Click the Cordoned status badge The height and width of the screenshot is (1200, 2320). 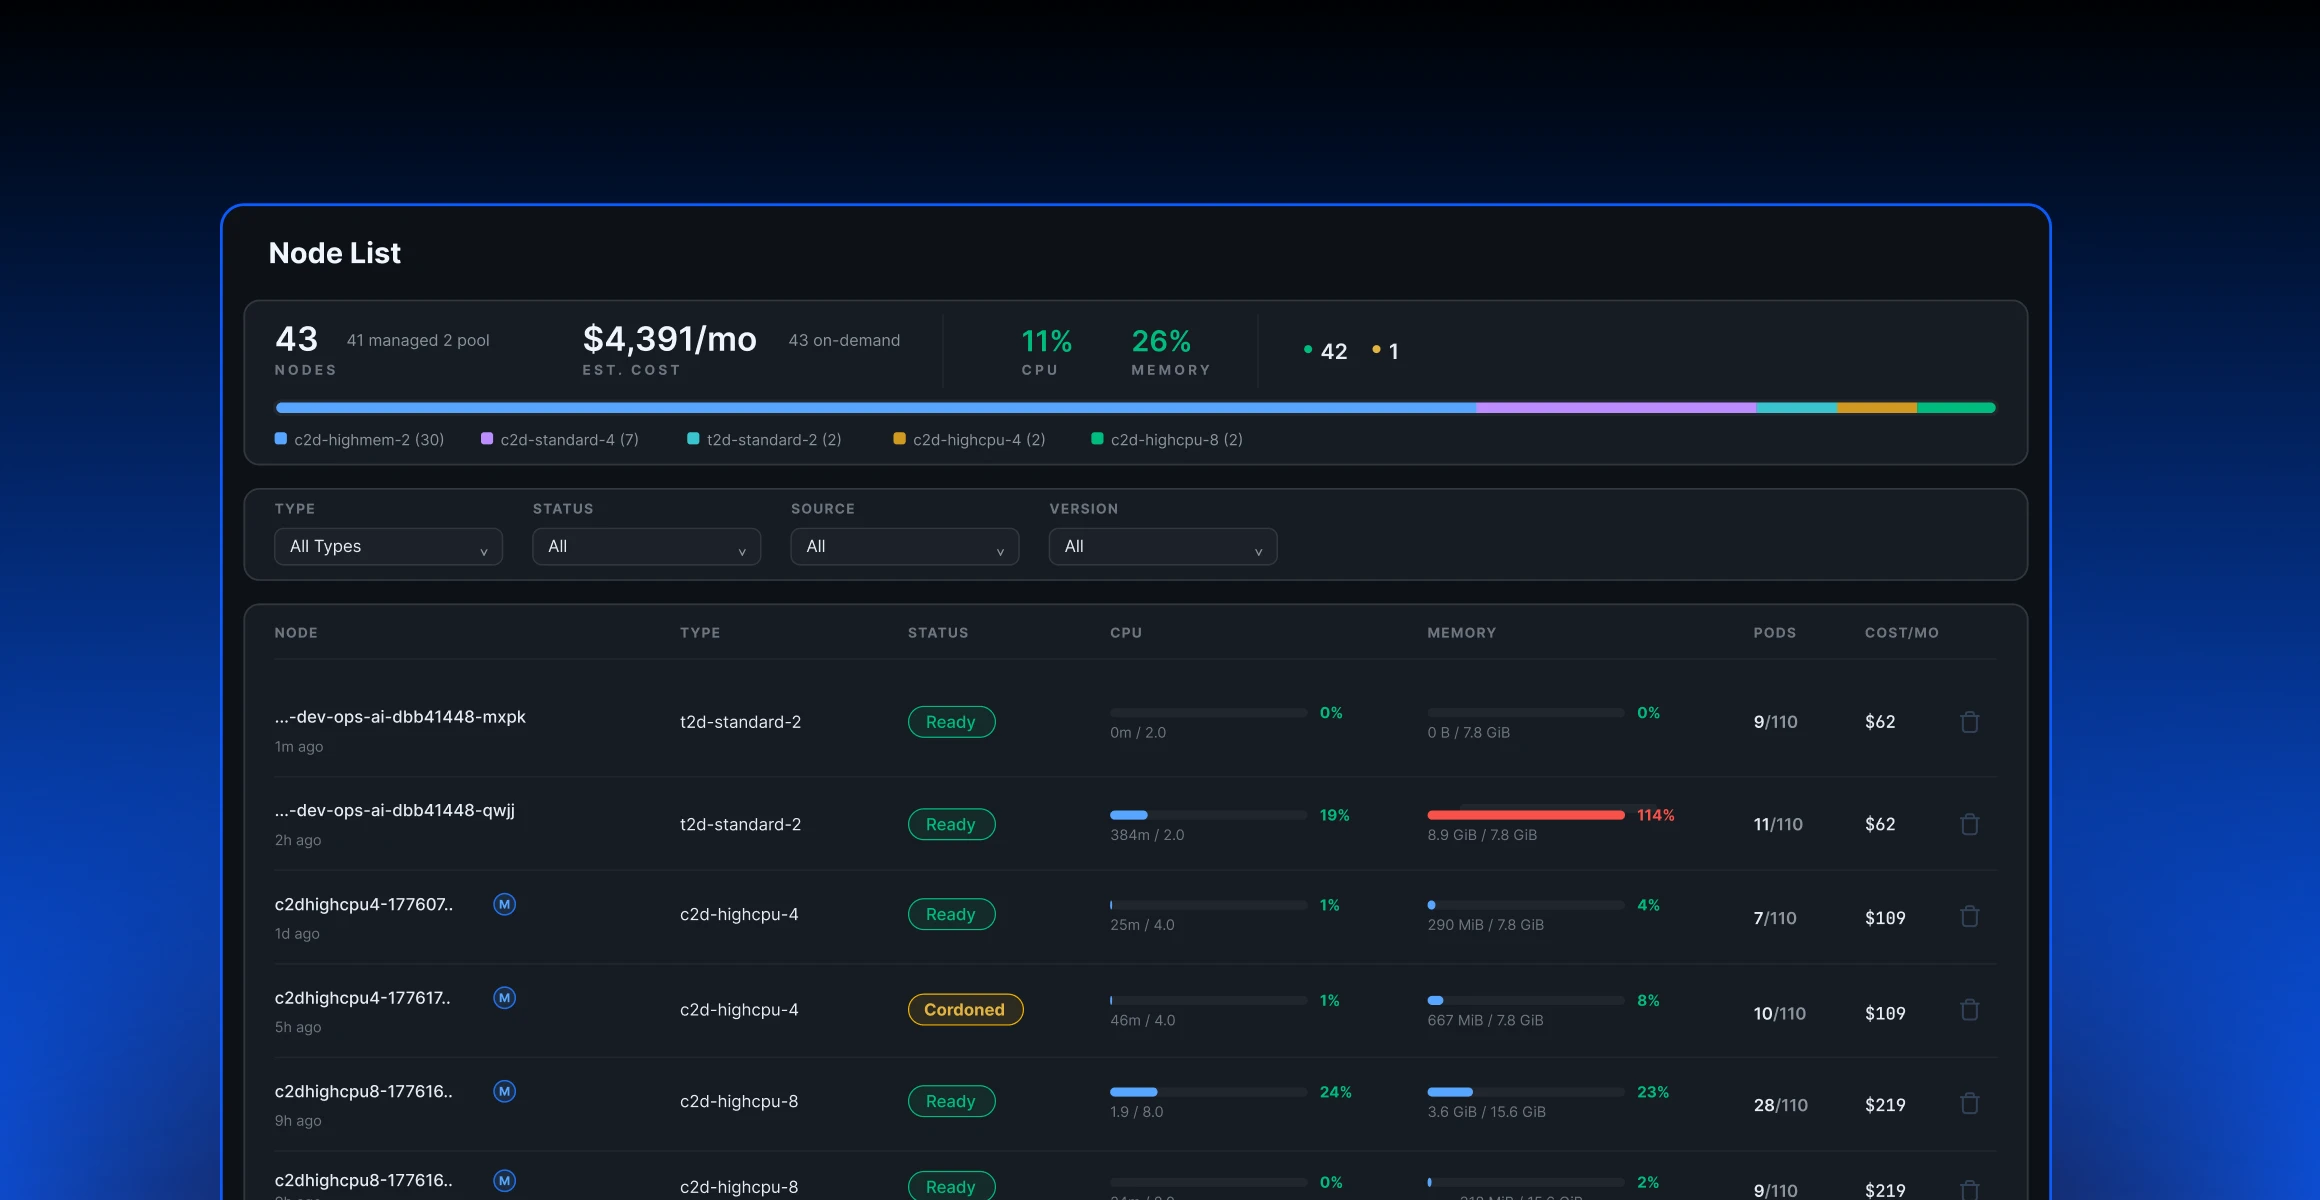[965, 1010]
